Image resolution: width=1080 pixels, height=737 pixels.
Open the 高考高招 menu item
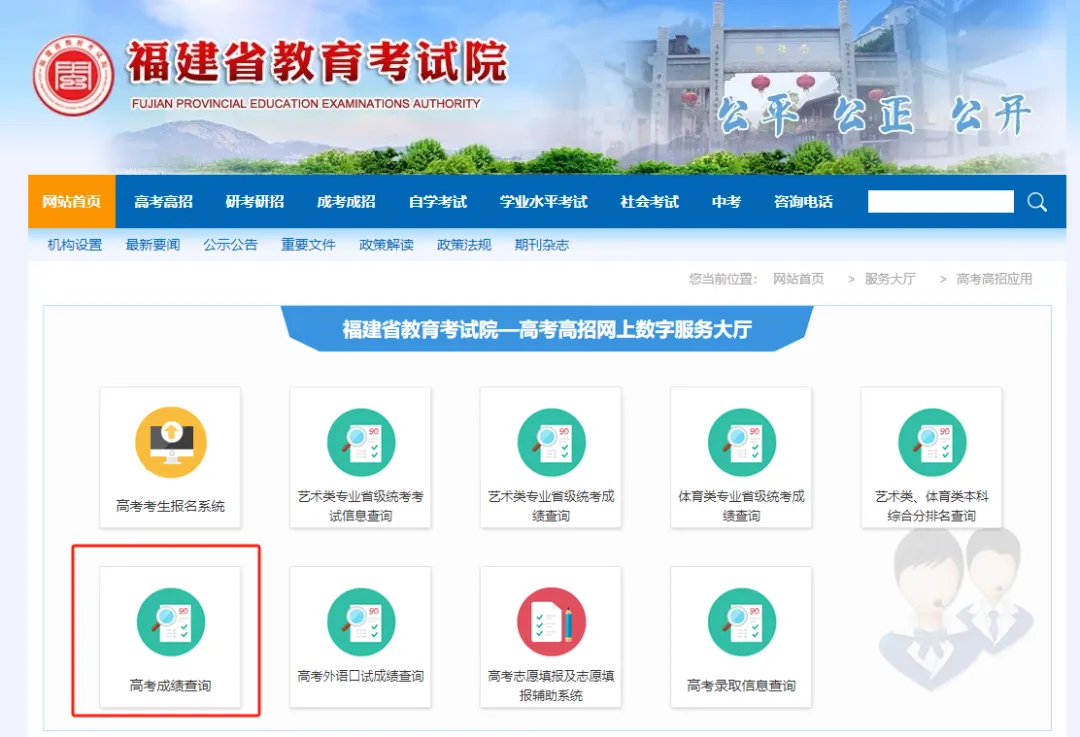[x=163, y=202]
